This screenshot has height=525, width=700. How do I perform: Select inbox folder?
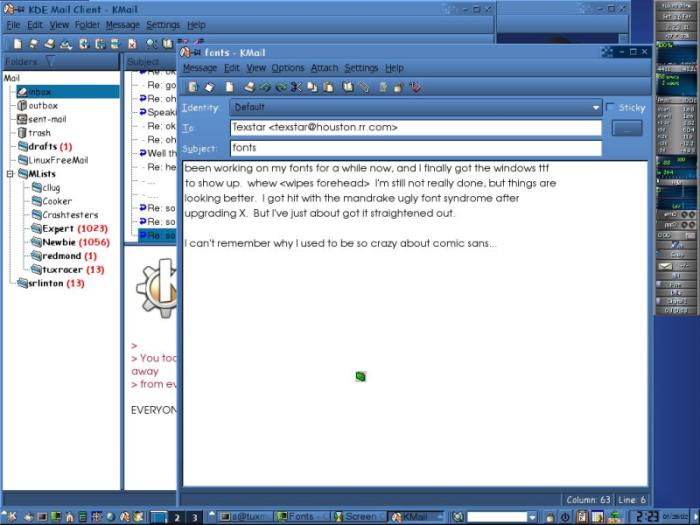pos(68,92)
